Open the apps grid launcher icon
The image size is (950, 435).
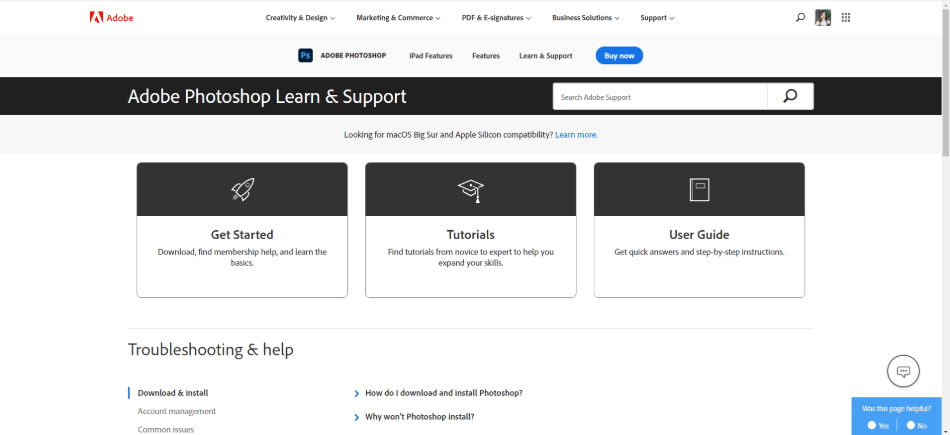pyautogui.click(x=846, y=18)
